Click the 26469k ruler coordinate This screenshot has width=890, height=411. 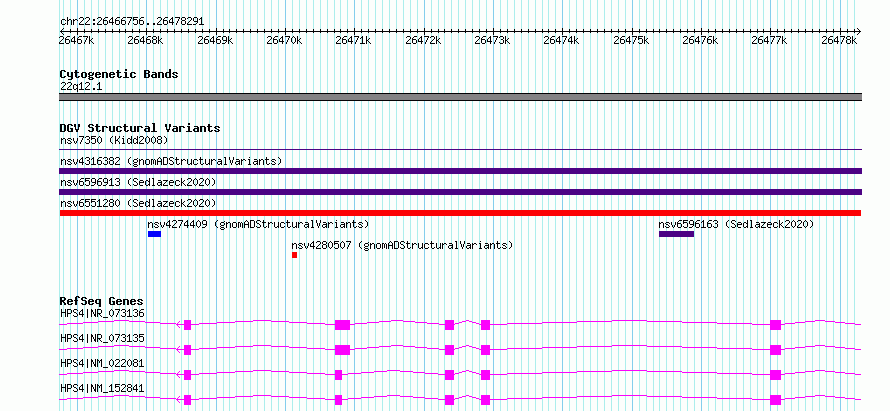215,40
